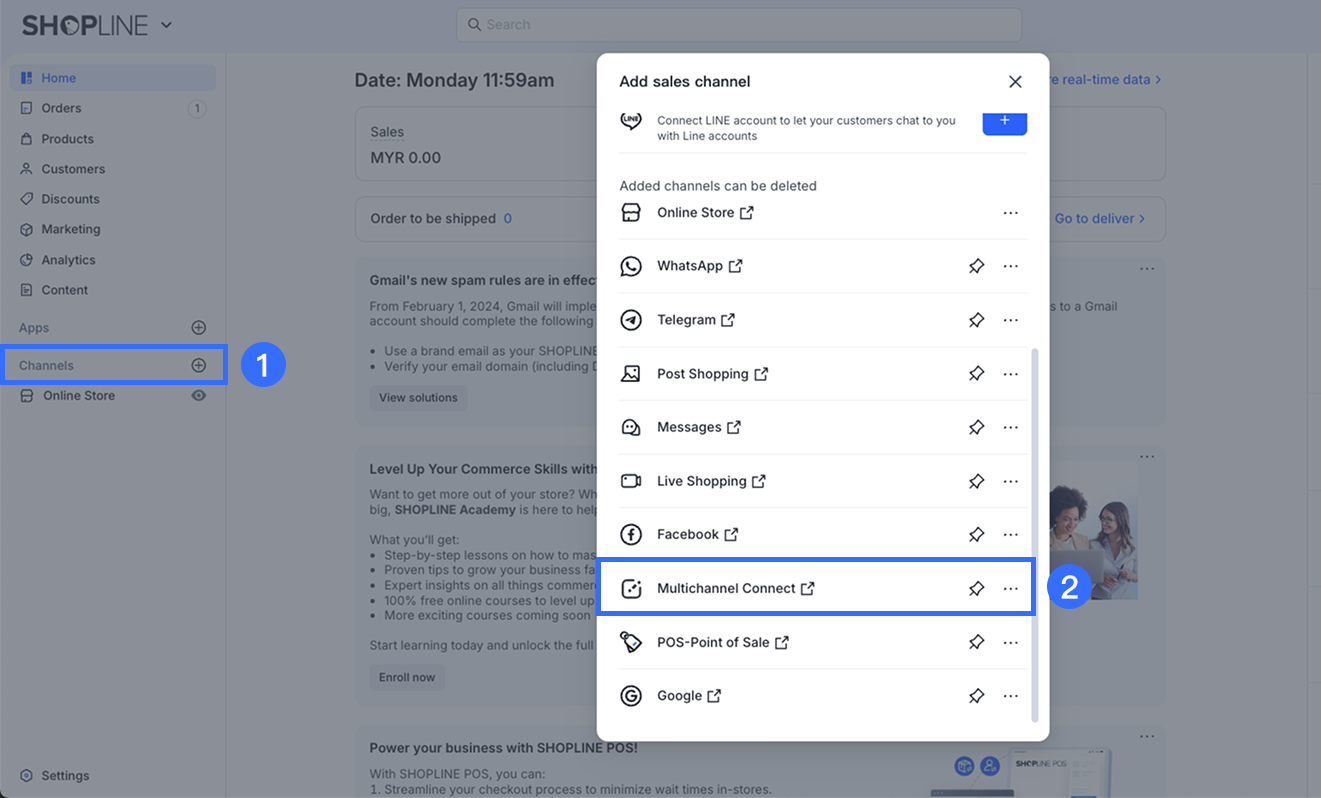Click the plus icon beside Apps
The width and height of the screenshot is (1321, 798).
[198, 328]
